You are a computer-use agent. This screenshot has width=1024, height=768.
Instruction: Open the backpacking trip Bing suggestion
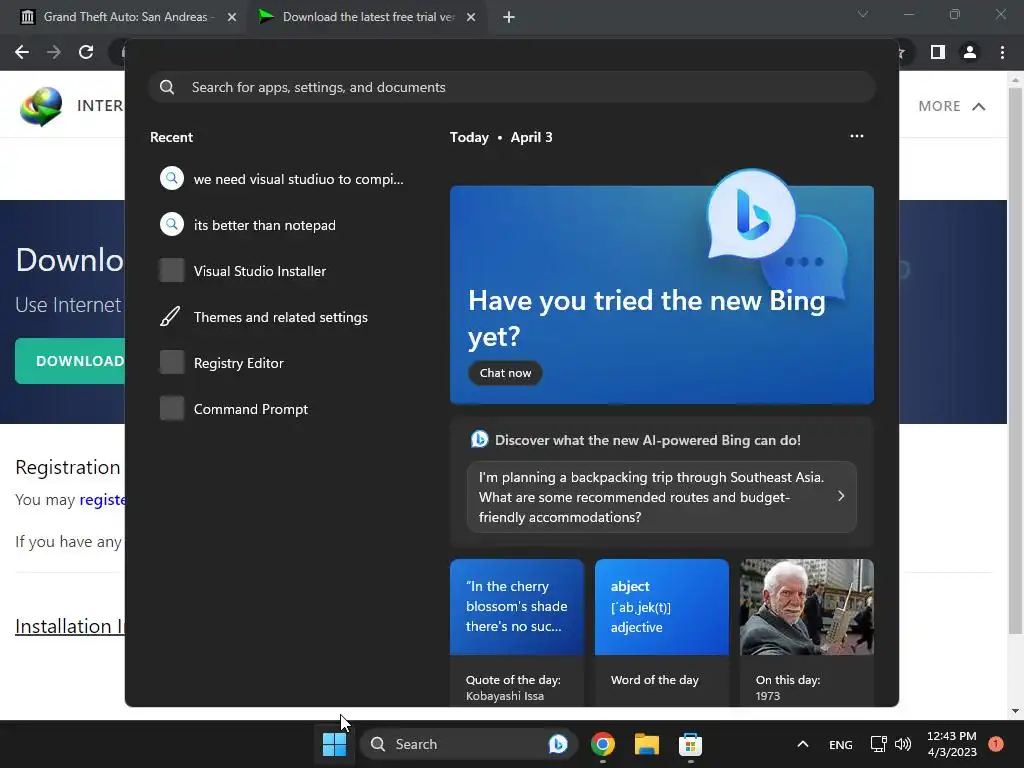pyautogui.click(x=661, y=497)
